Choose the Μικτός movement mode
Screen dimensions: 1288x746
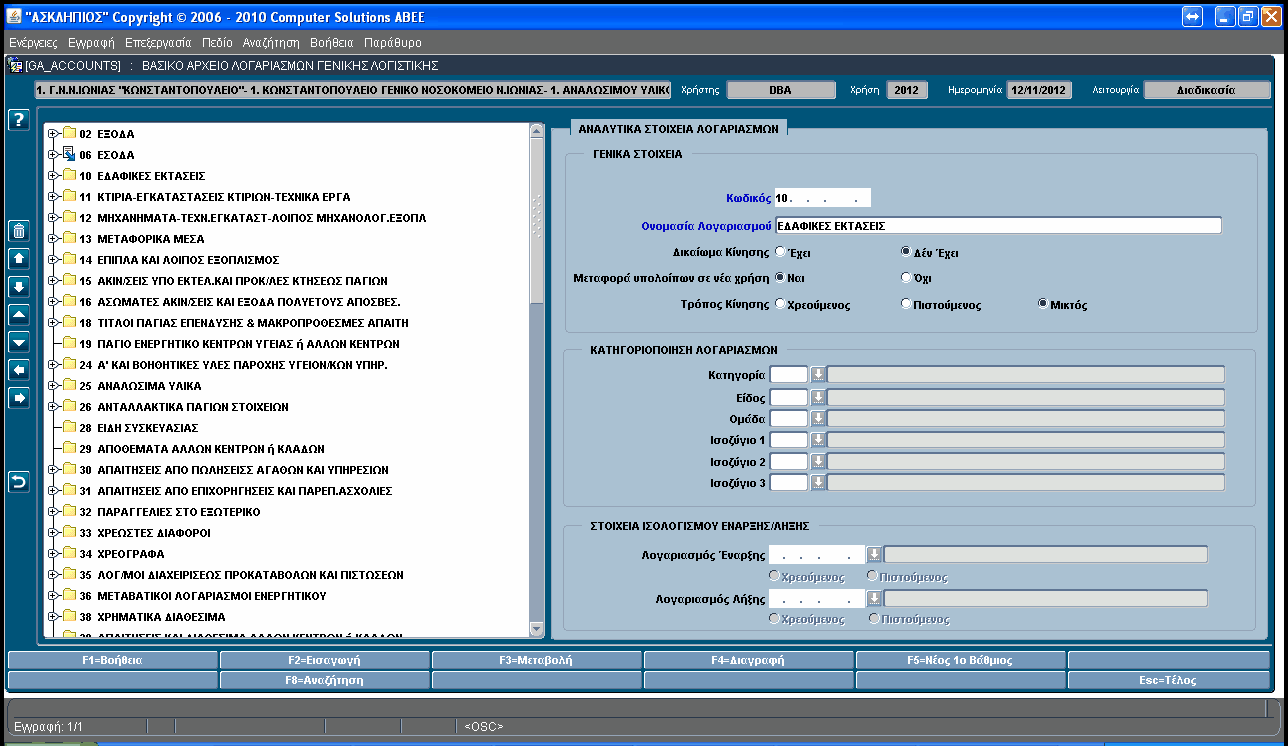(x=1044, y=304)
